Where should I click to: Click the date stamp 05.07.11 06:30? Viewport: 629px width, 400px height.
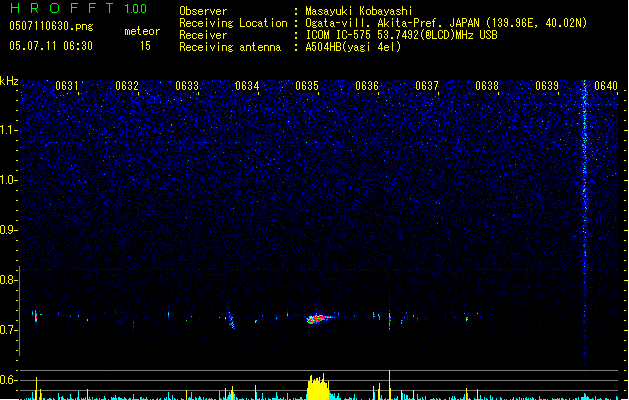(x=51, y=46)
